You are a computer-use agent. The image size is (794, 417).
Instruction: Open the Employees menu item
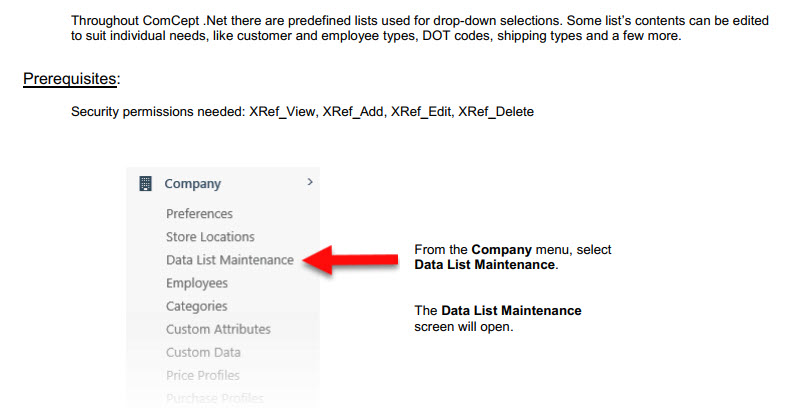[197, 283]
